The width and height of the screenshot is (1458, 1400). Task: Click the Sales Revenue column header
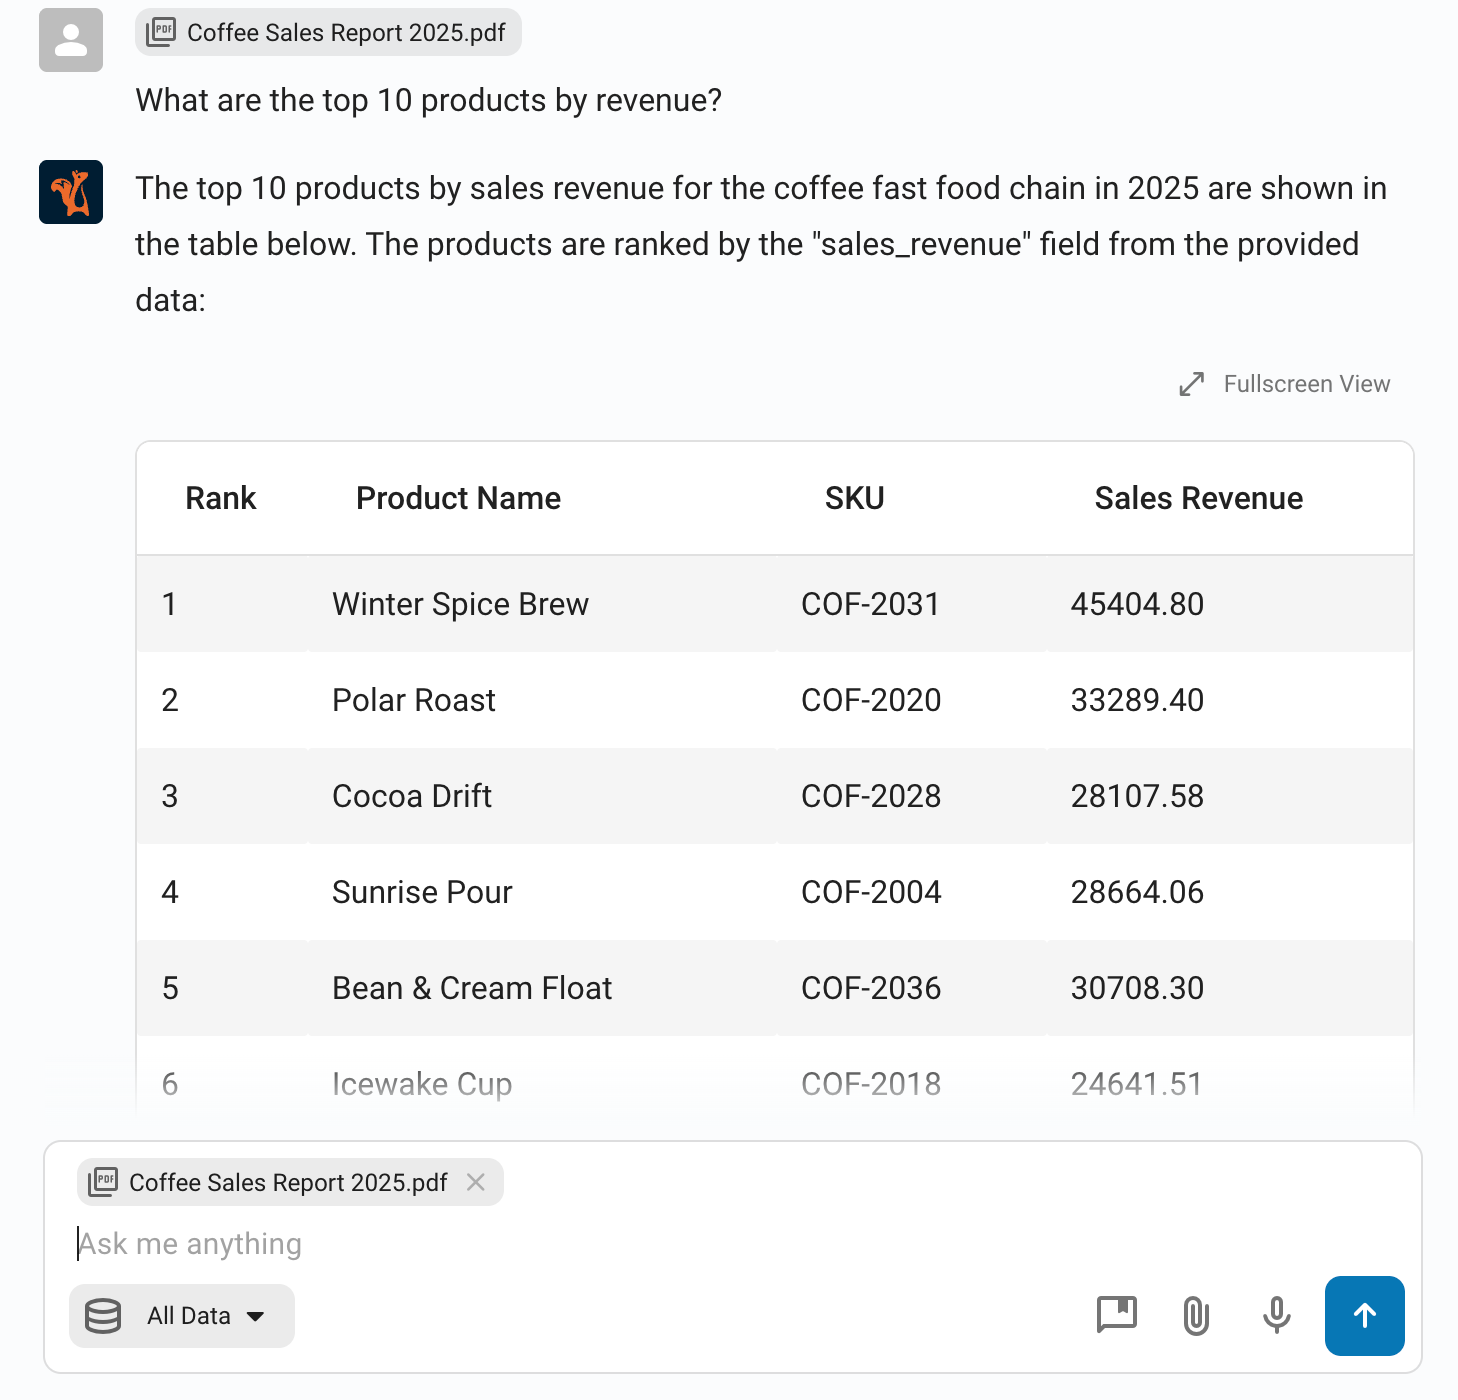[x=1198, y=498]
